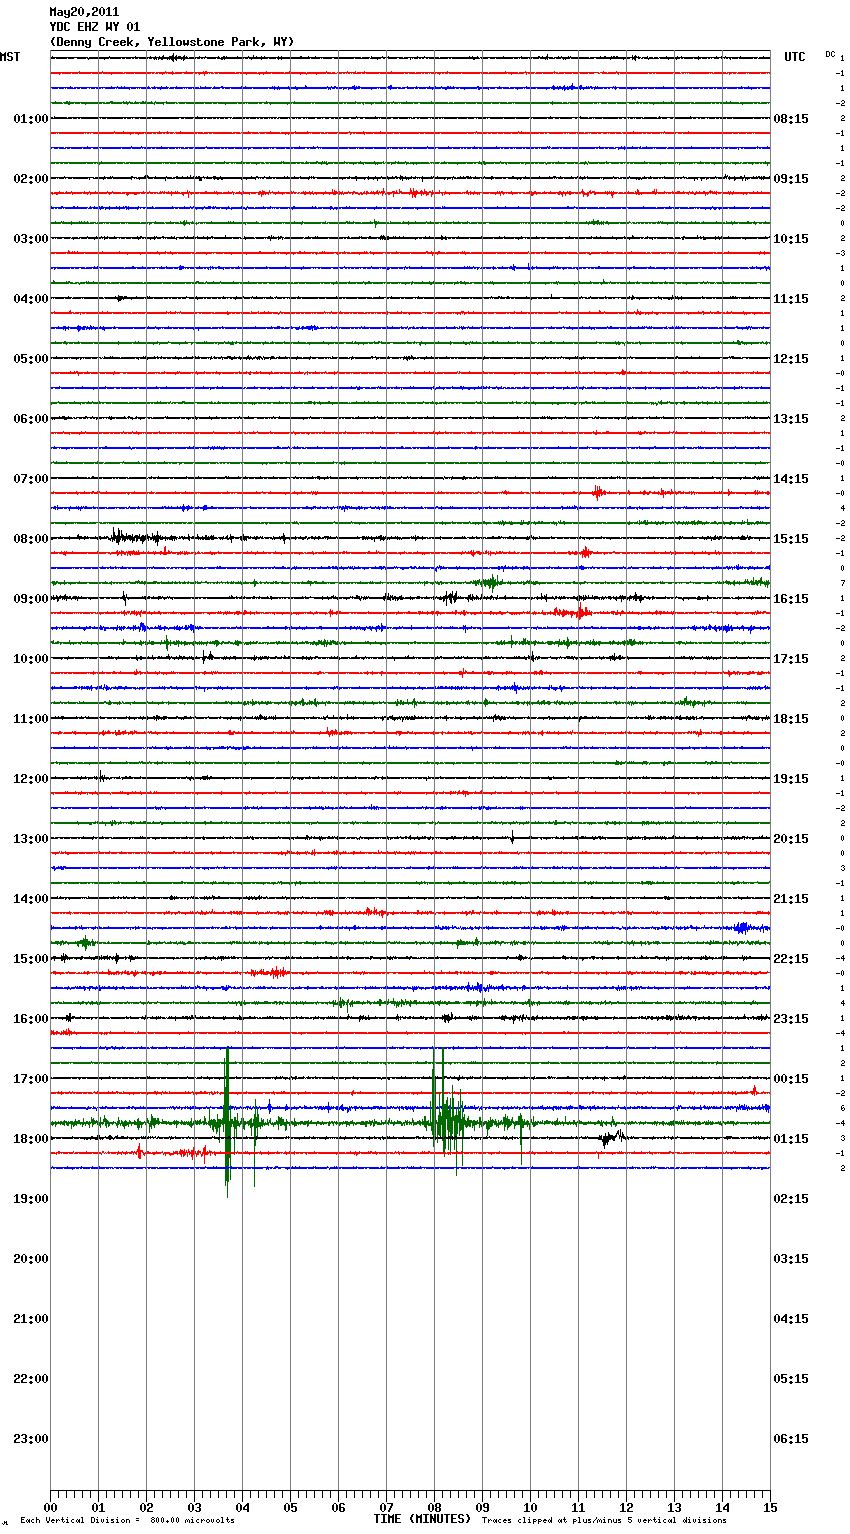Select the 19:00 MST time label
This screenshot has width=850, height=1534.
tap(30, 1199)
